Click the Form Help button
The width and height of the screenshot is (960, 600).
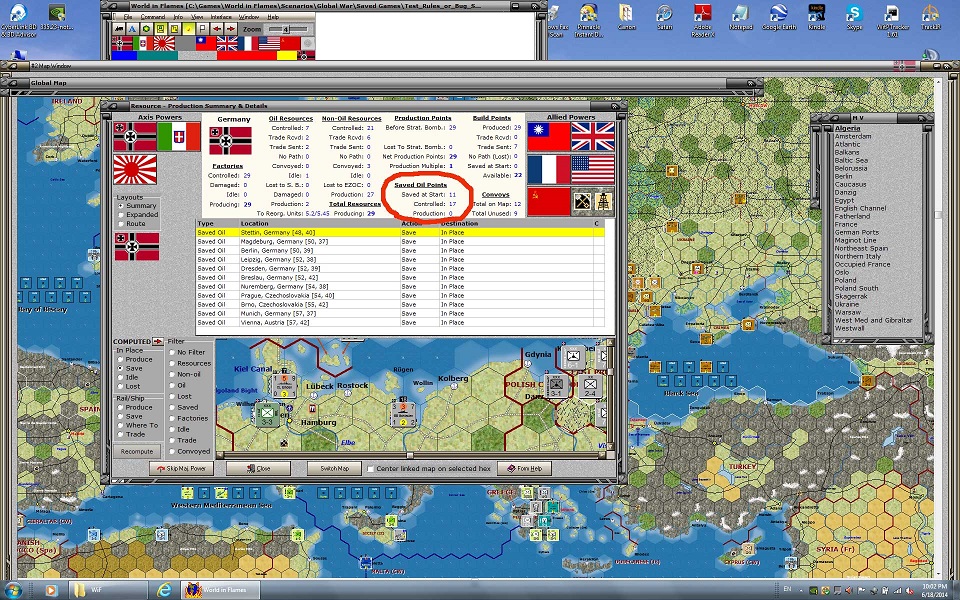(524, 468)
